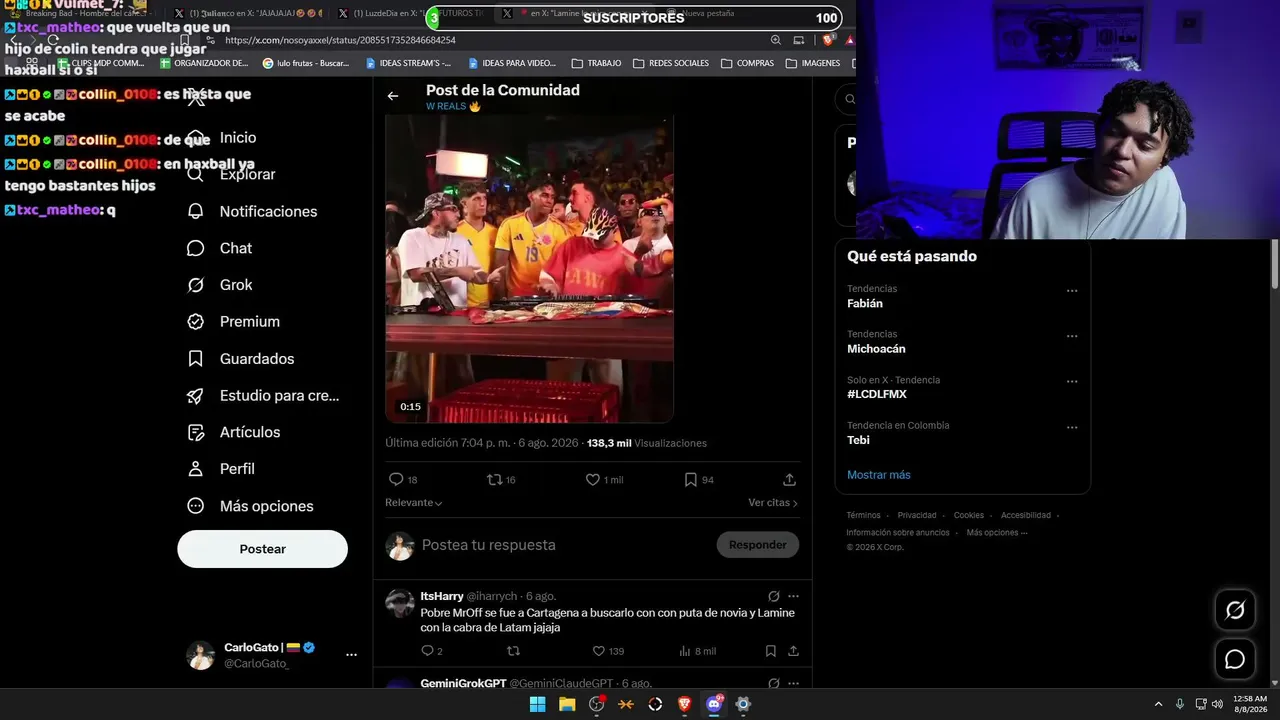Go back using the Post de la Comunidad arrow

[393, 96]
